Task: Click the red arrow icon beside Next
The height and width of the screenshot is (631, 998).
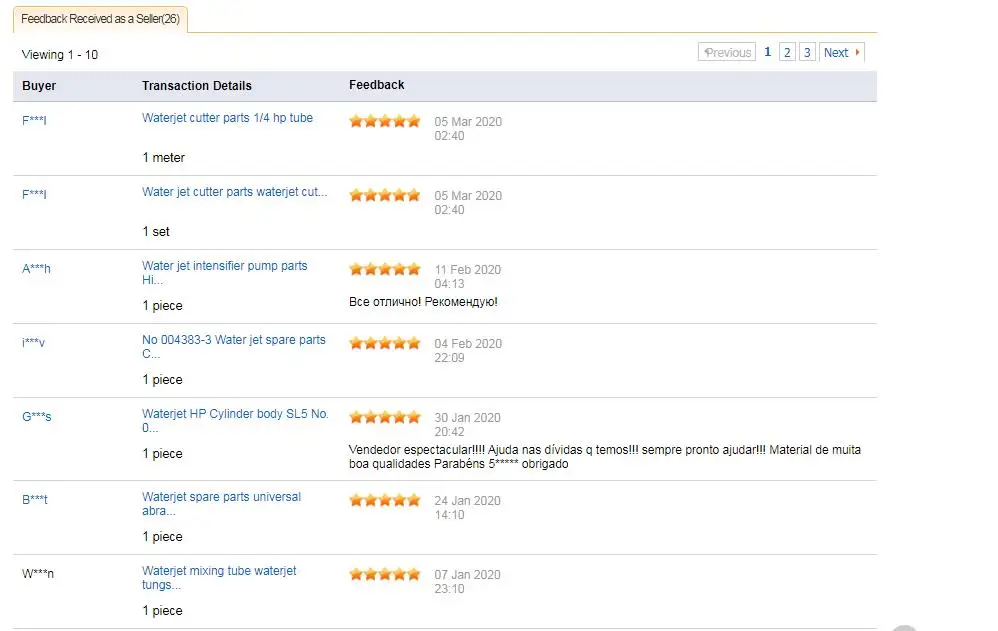Action: [x=857, y=52]
